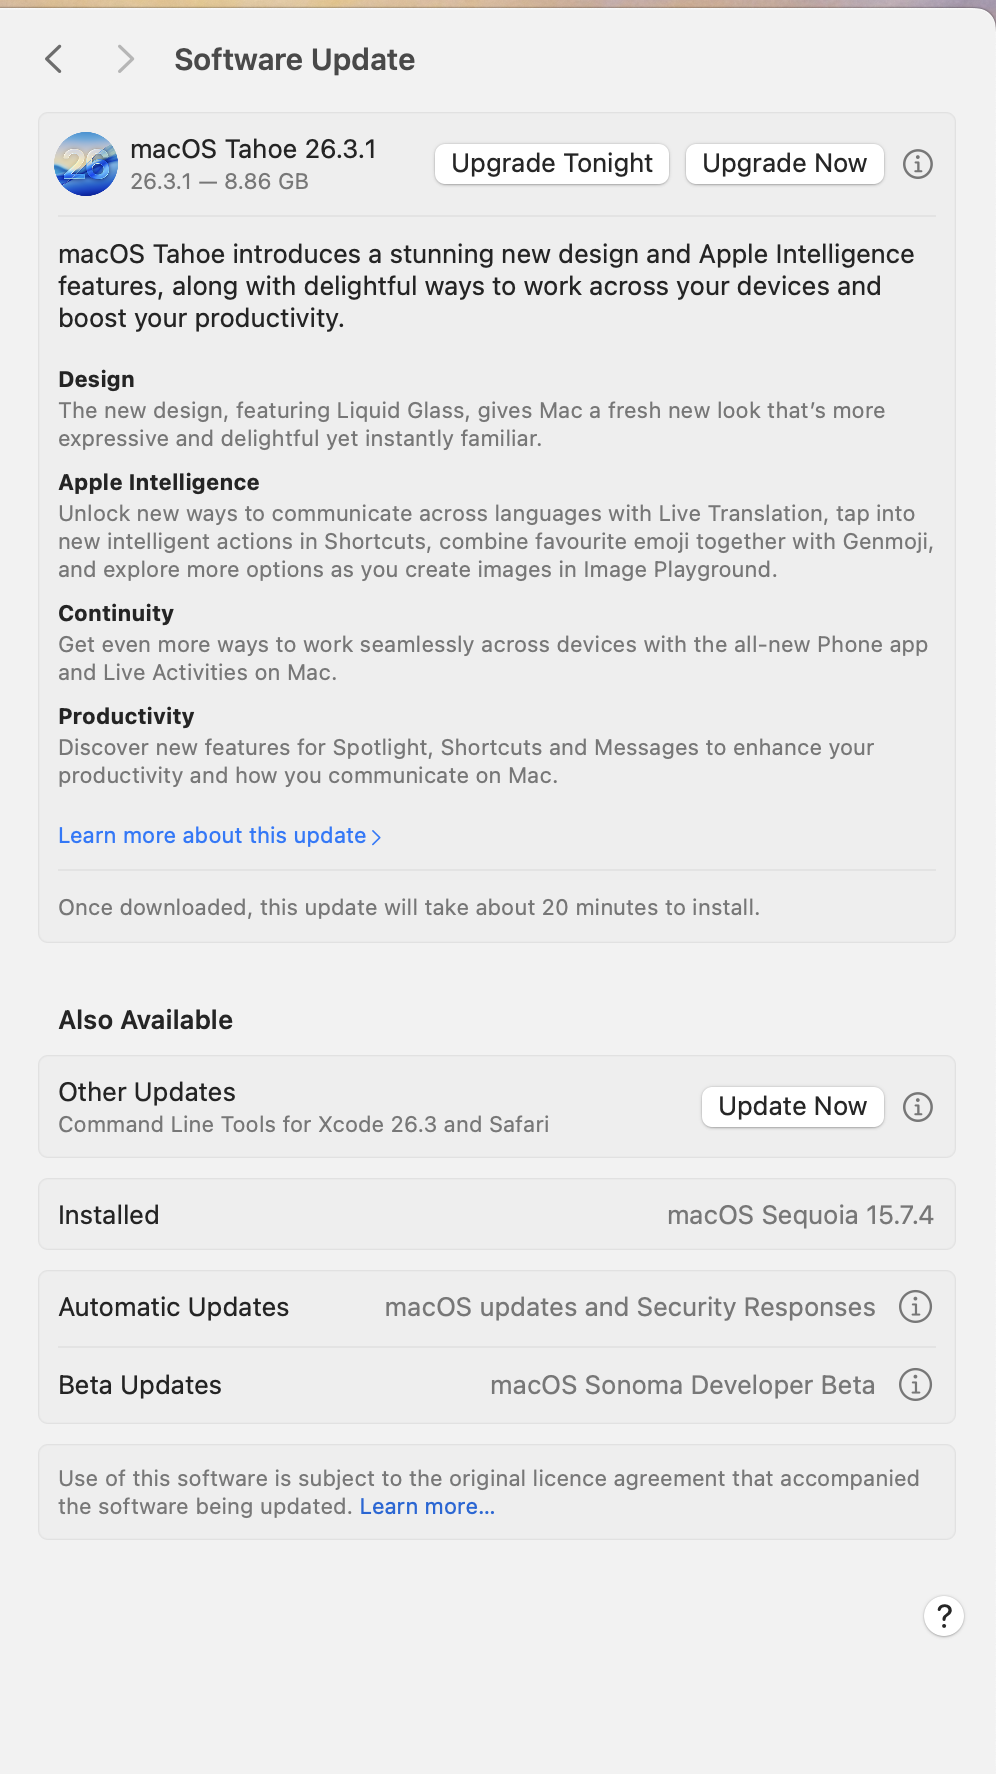Screen dimensions: 996x1774
Task: Go forward using the right chevron
Action: pos(125,60)
